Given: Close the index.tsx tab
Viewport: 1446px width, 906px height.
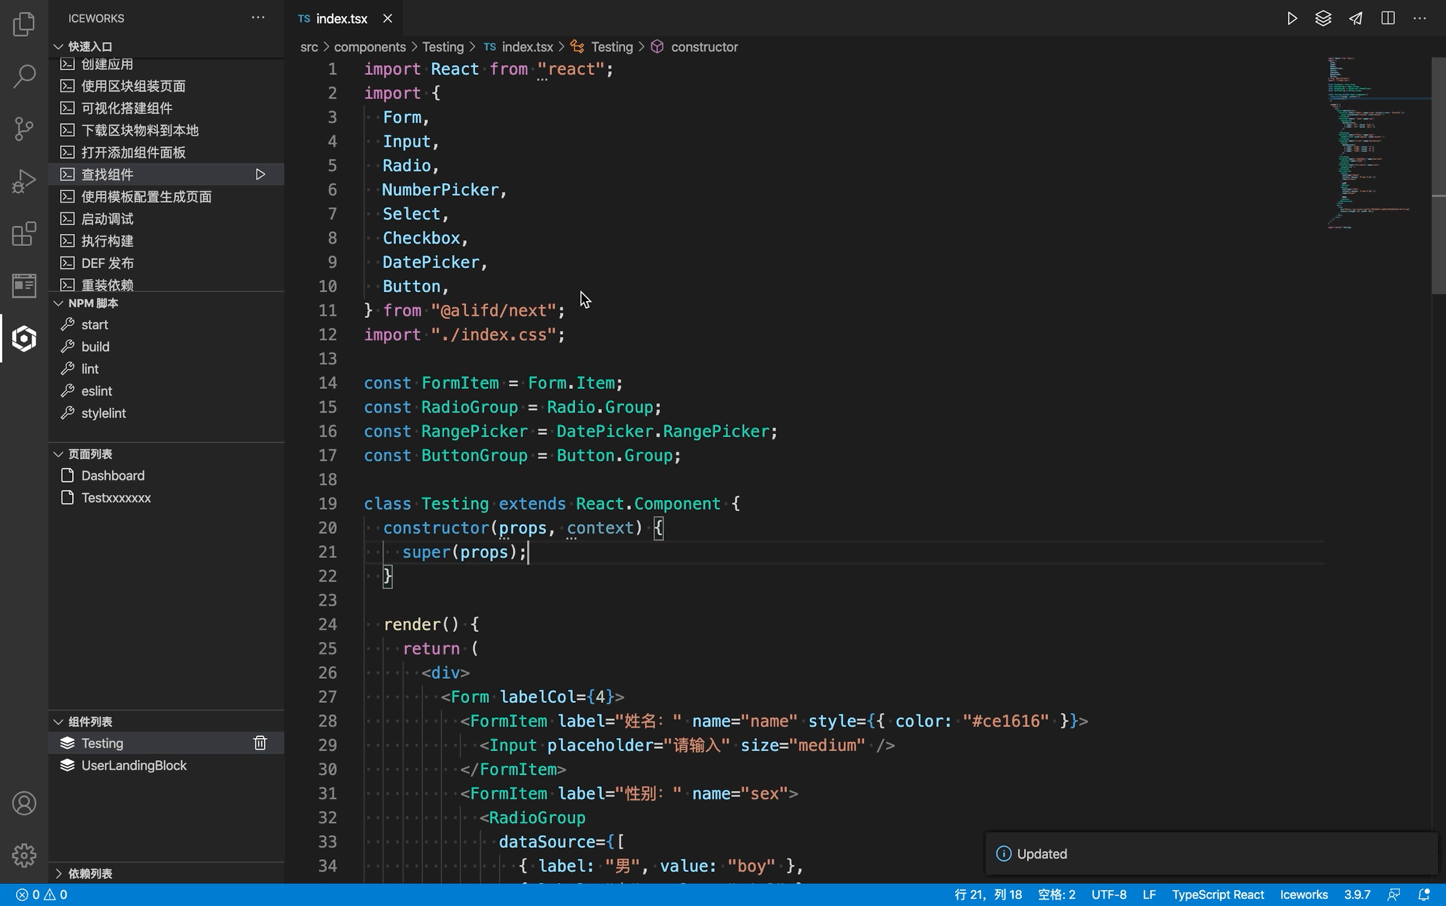Looking at the screenshot, I should coord(387,18).
